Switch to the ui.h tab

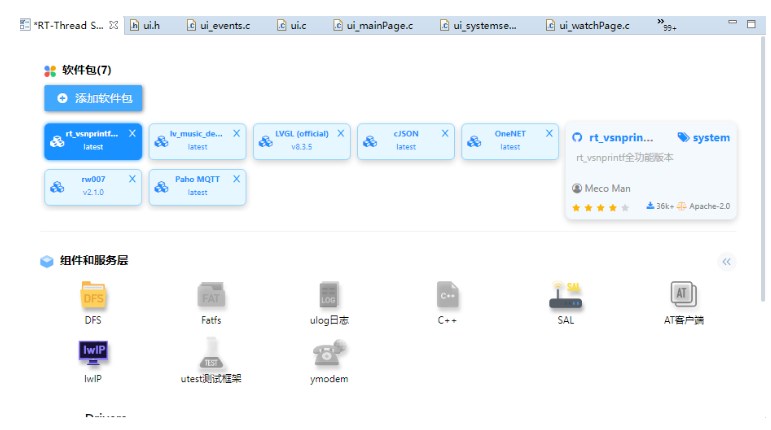pos(145,26)
